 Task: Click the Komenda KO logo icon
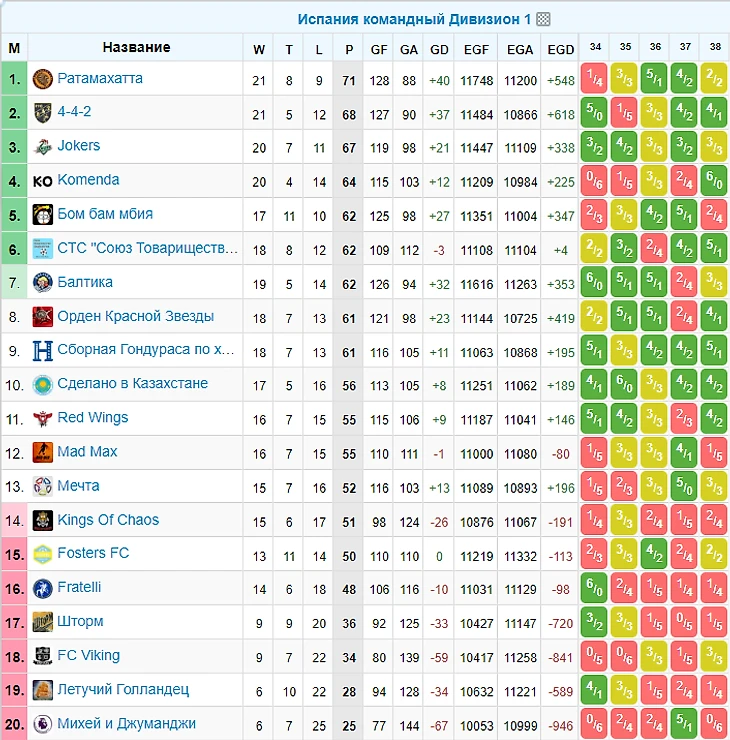click(42, 181)
